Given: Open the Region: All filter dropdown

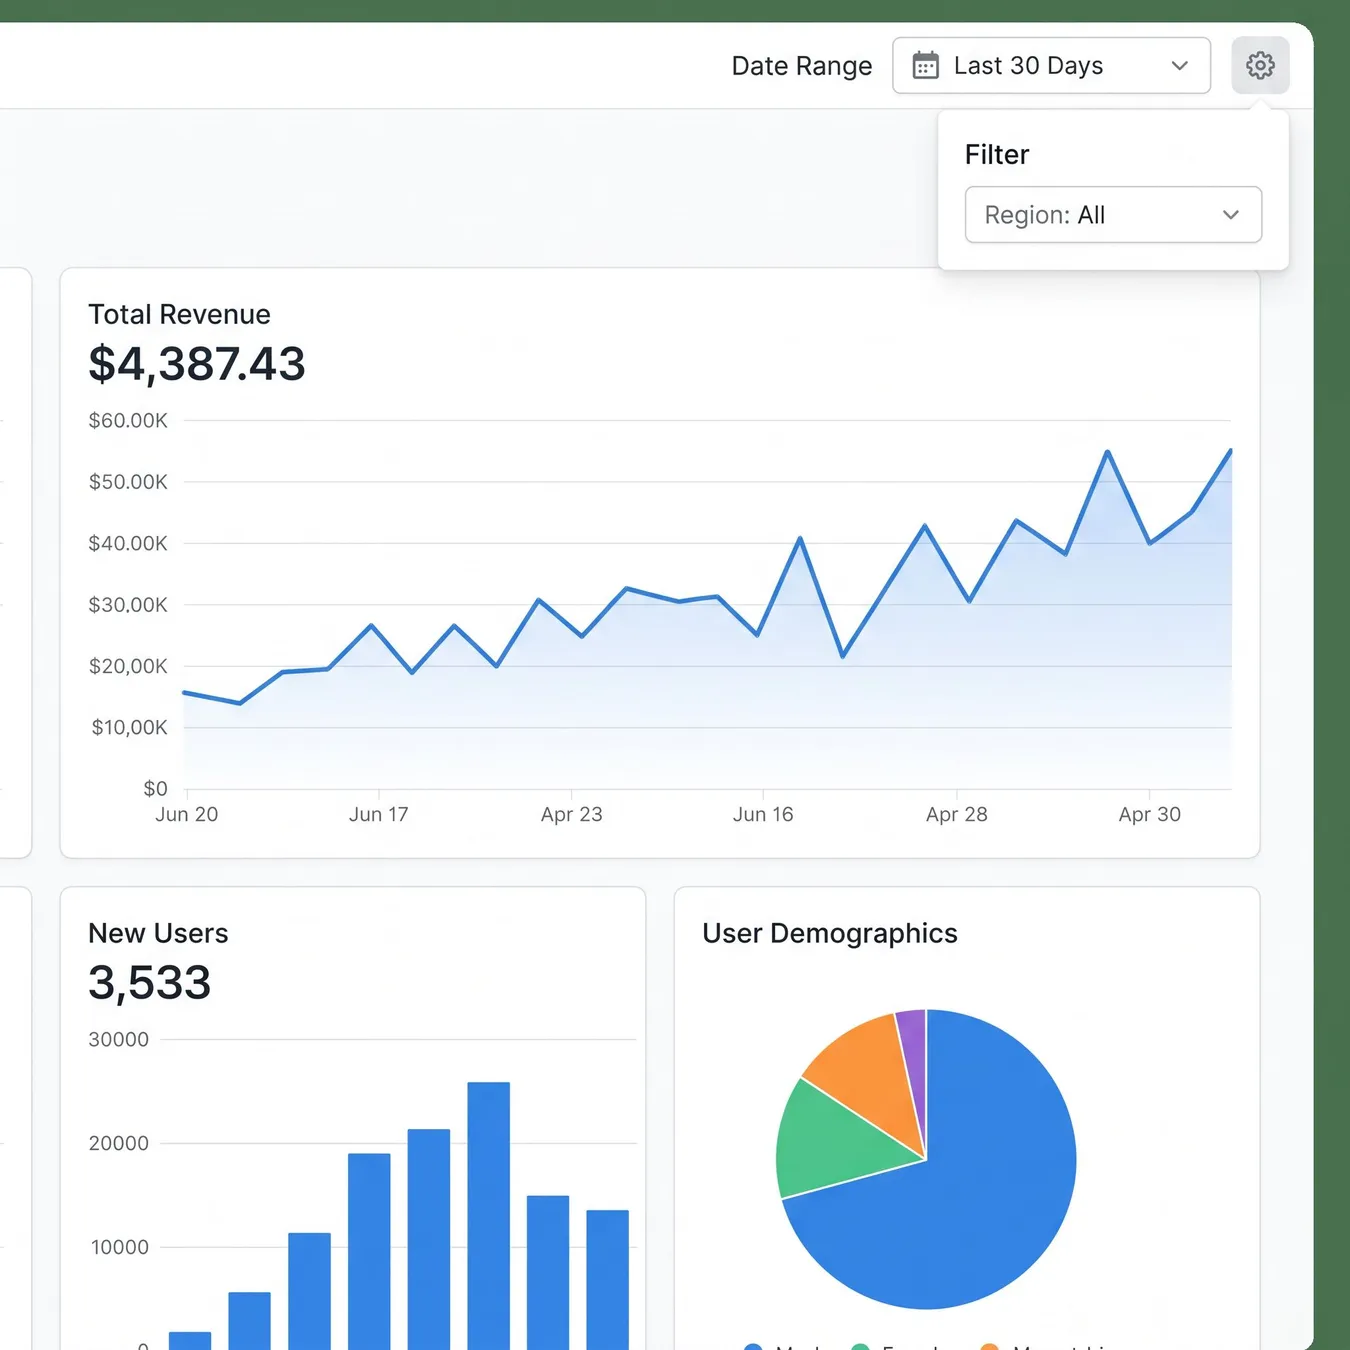Looking at the screenshot, I should tap(1113, 215).
